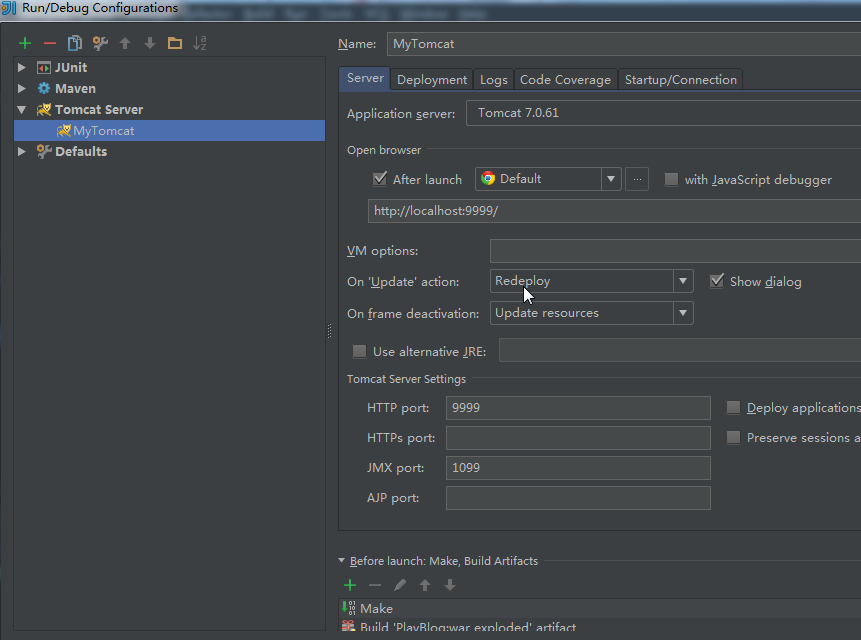The image size is (861, 640).
Task: Sort the configurations alphabetically
Action: (x=200, y=43)
